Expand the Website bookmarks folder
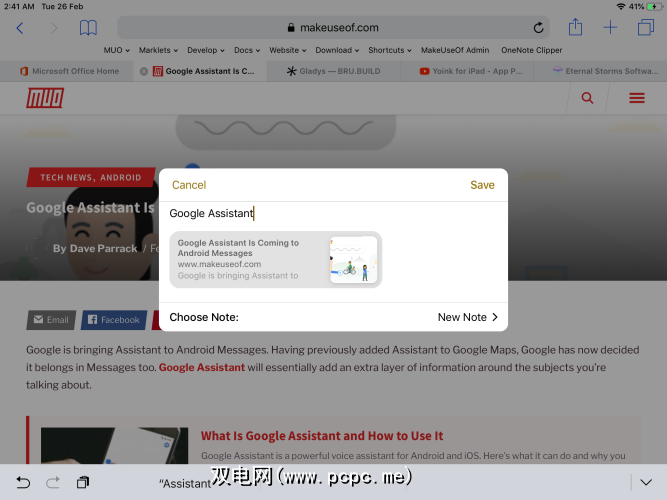 pyautogui.click(x=288, y=50)
